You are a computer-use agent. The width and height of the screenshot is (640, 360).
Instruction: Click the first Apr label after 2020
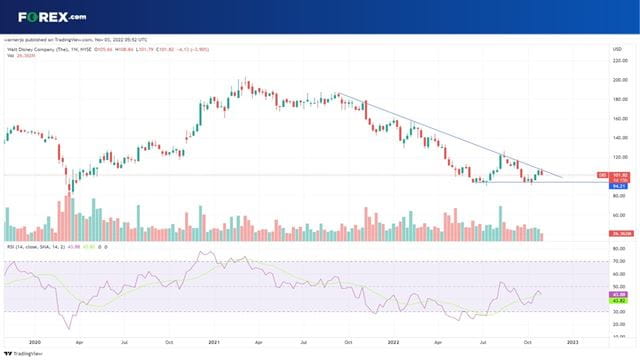click(x=80, y=342)
